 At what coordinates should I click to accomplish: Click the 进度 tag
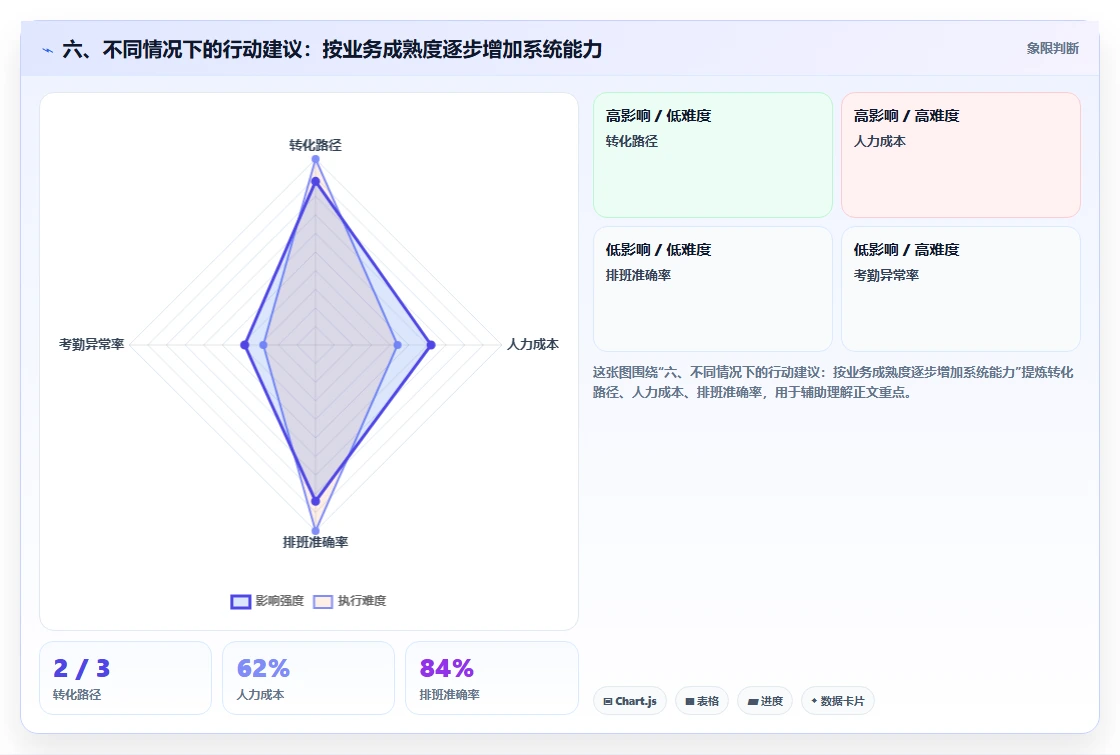pos(765,701)
